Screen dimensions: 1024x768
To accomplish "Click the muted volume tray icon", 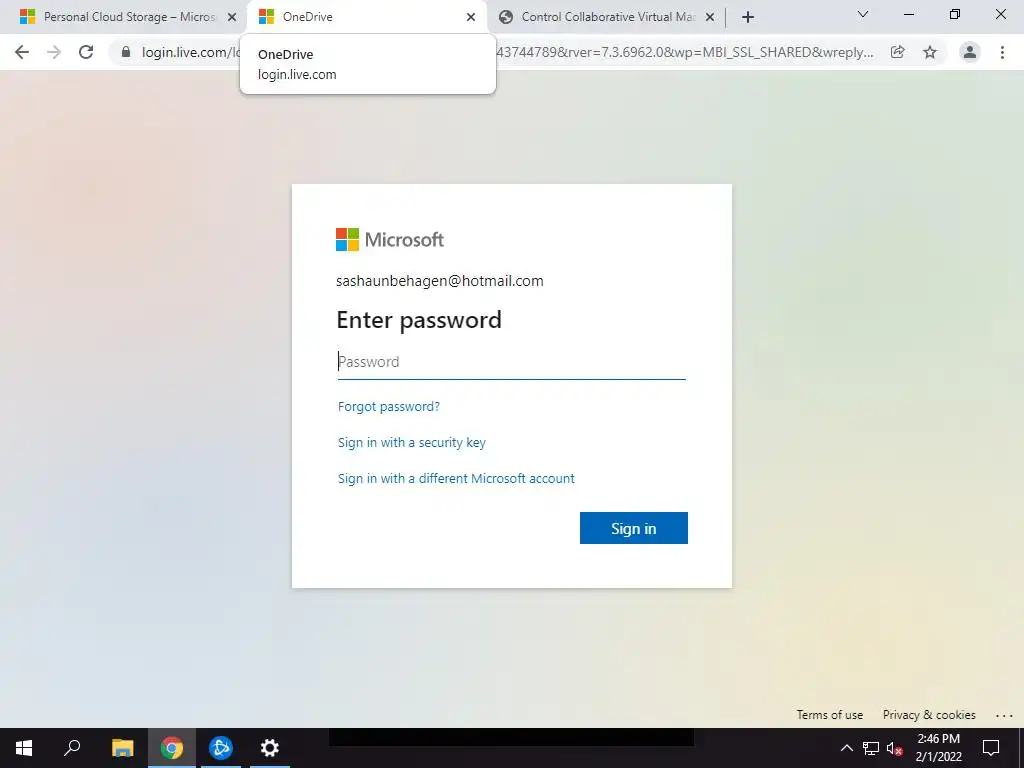I will [x=894, y=748].
